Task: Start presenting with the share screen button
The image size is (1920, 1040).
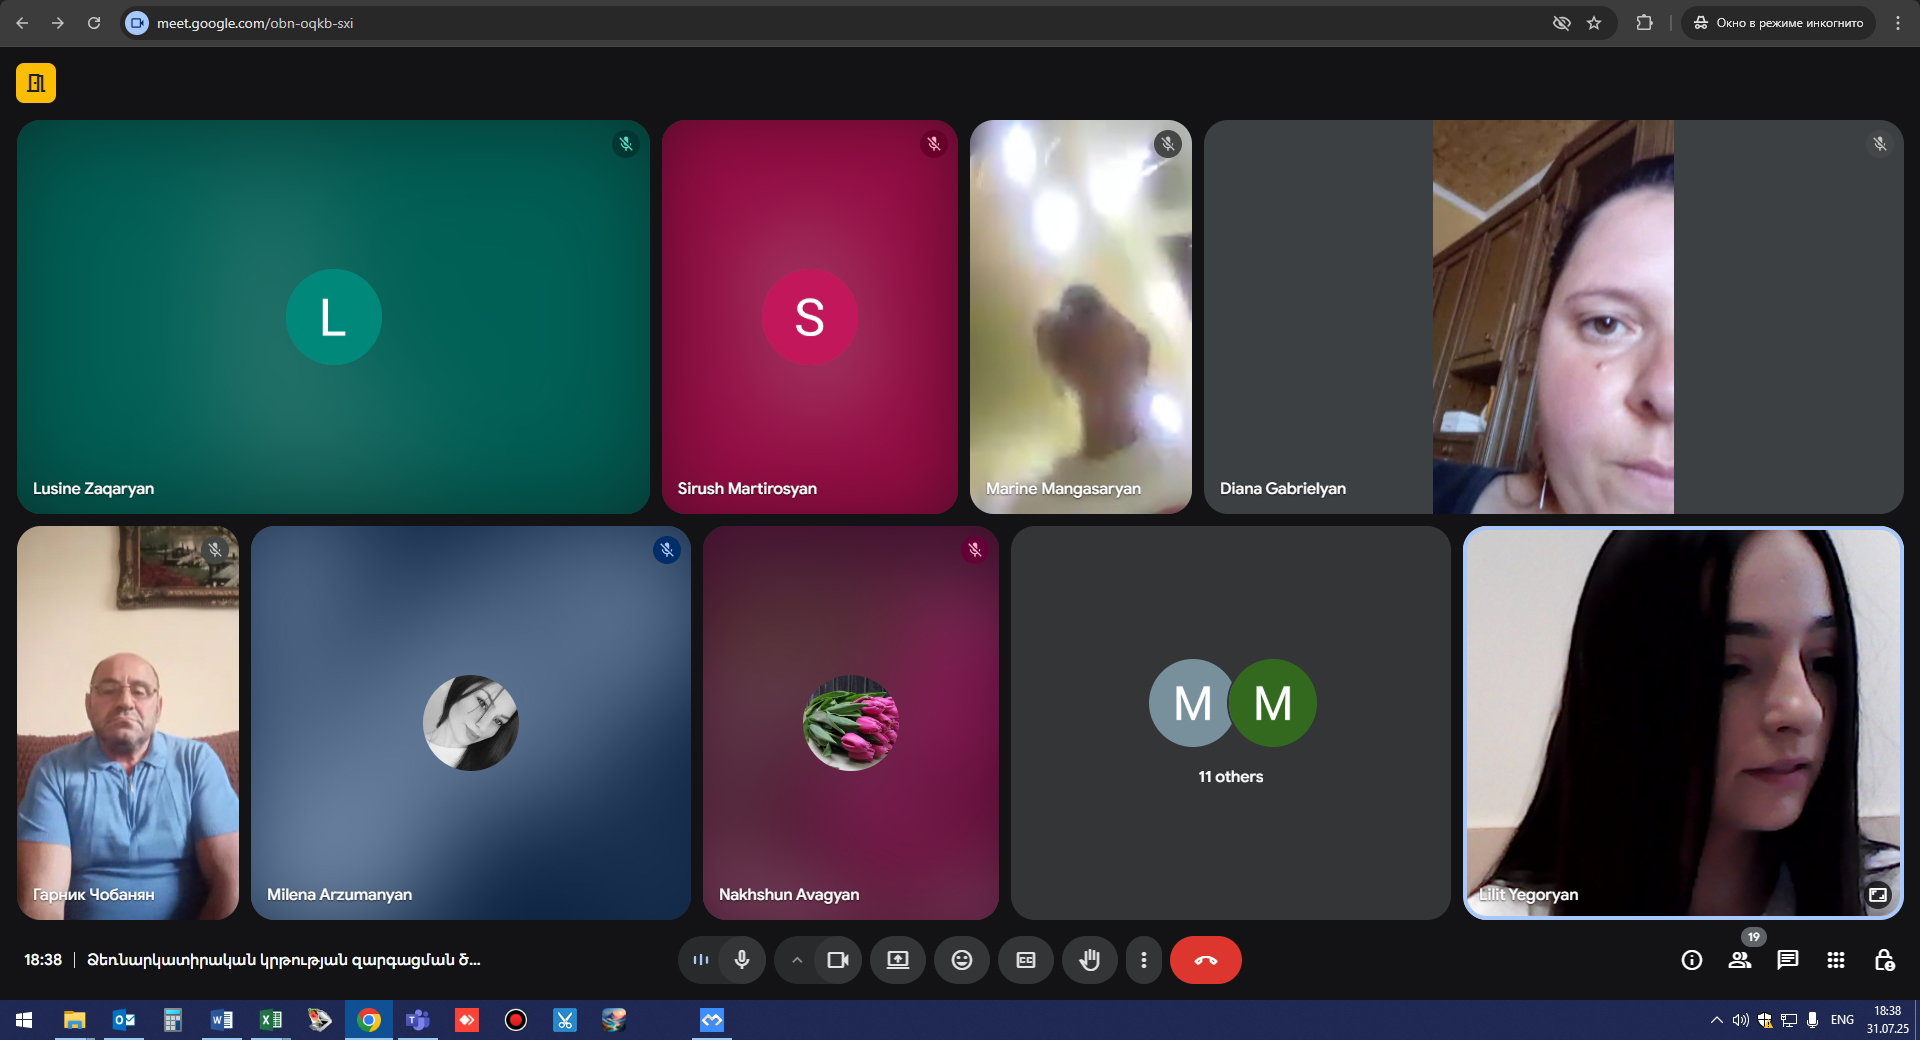Action: coord(898,960)
